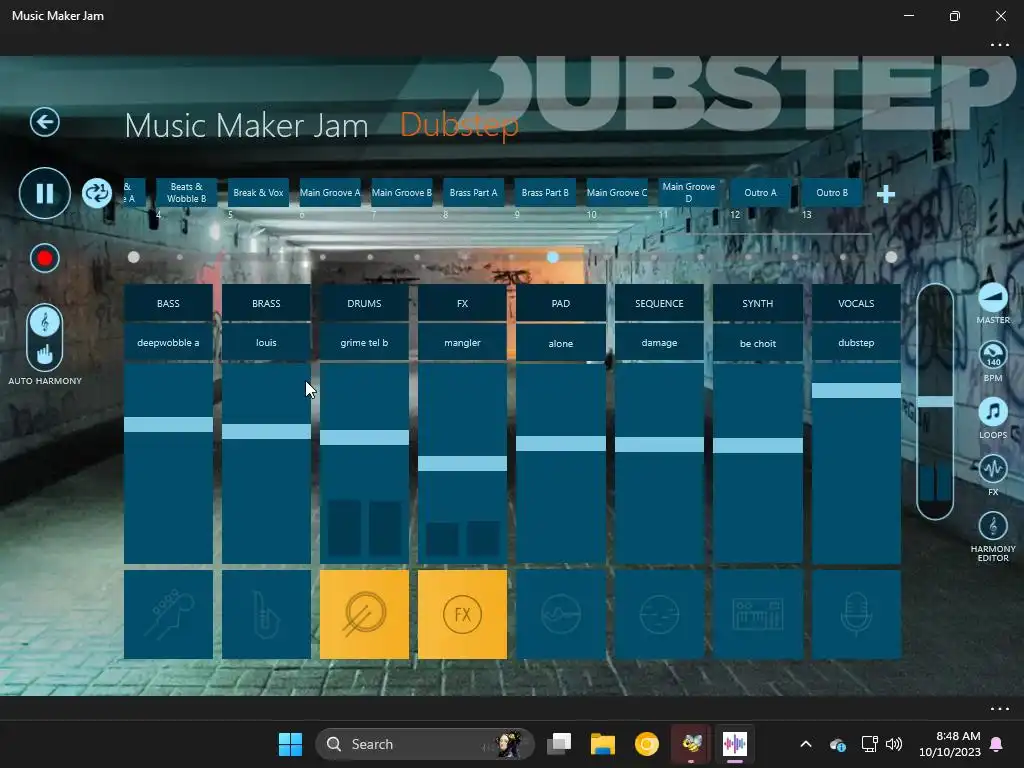
Task: Click the highlighted playhead dot on timeline
Action: coord(552,257)
